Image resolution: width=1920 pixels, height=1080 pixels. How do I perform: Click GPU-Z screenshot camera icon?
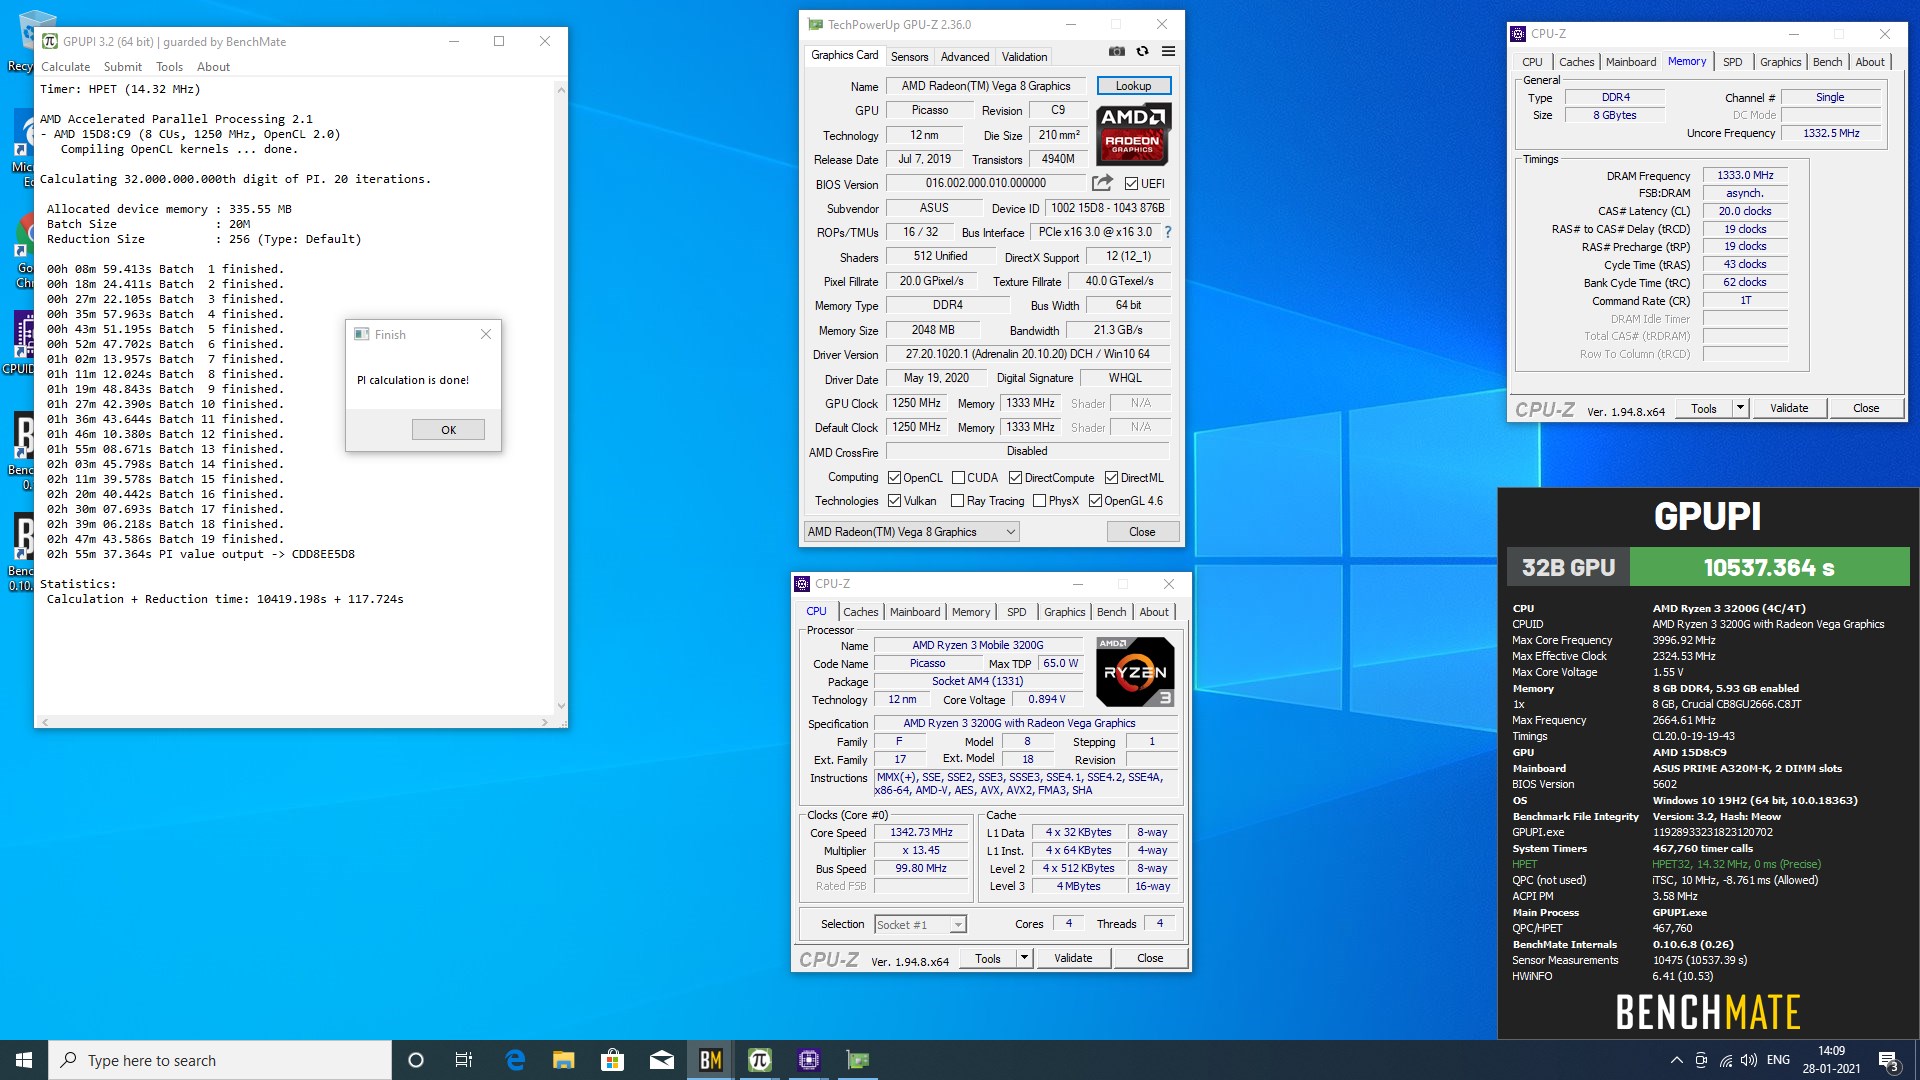tap(1117, 51)
